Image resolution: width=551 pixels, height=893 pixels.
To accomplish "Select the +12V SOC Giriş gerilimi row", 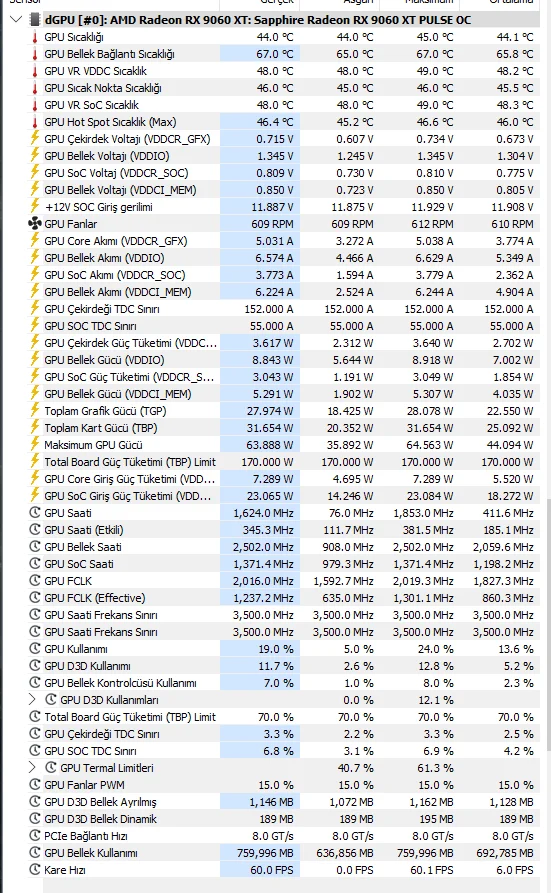I will tap(283, 207).
